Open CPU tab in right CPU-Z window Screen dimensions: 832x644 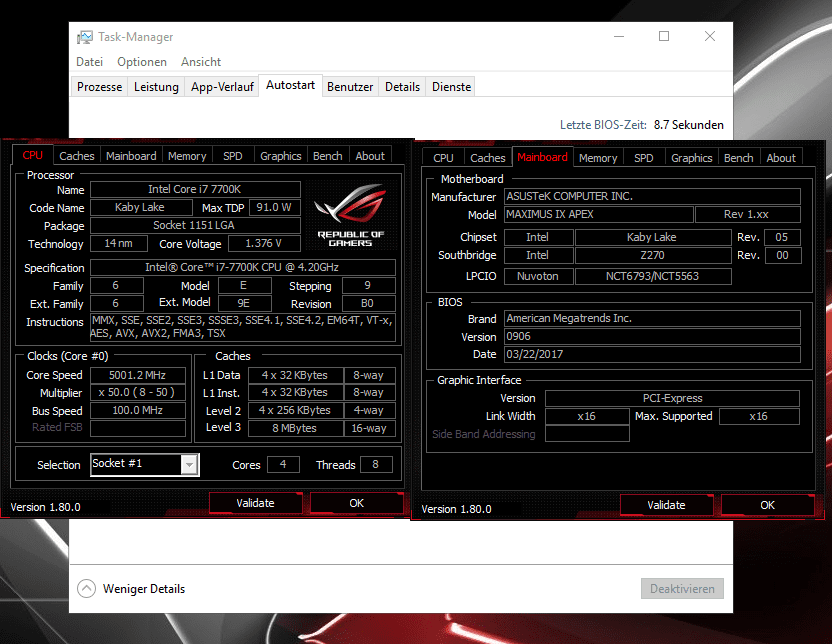pyautogui.click(x=443, y=158)
